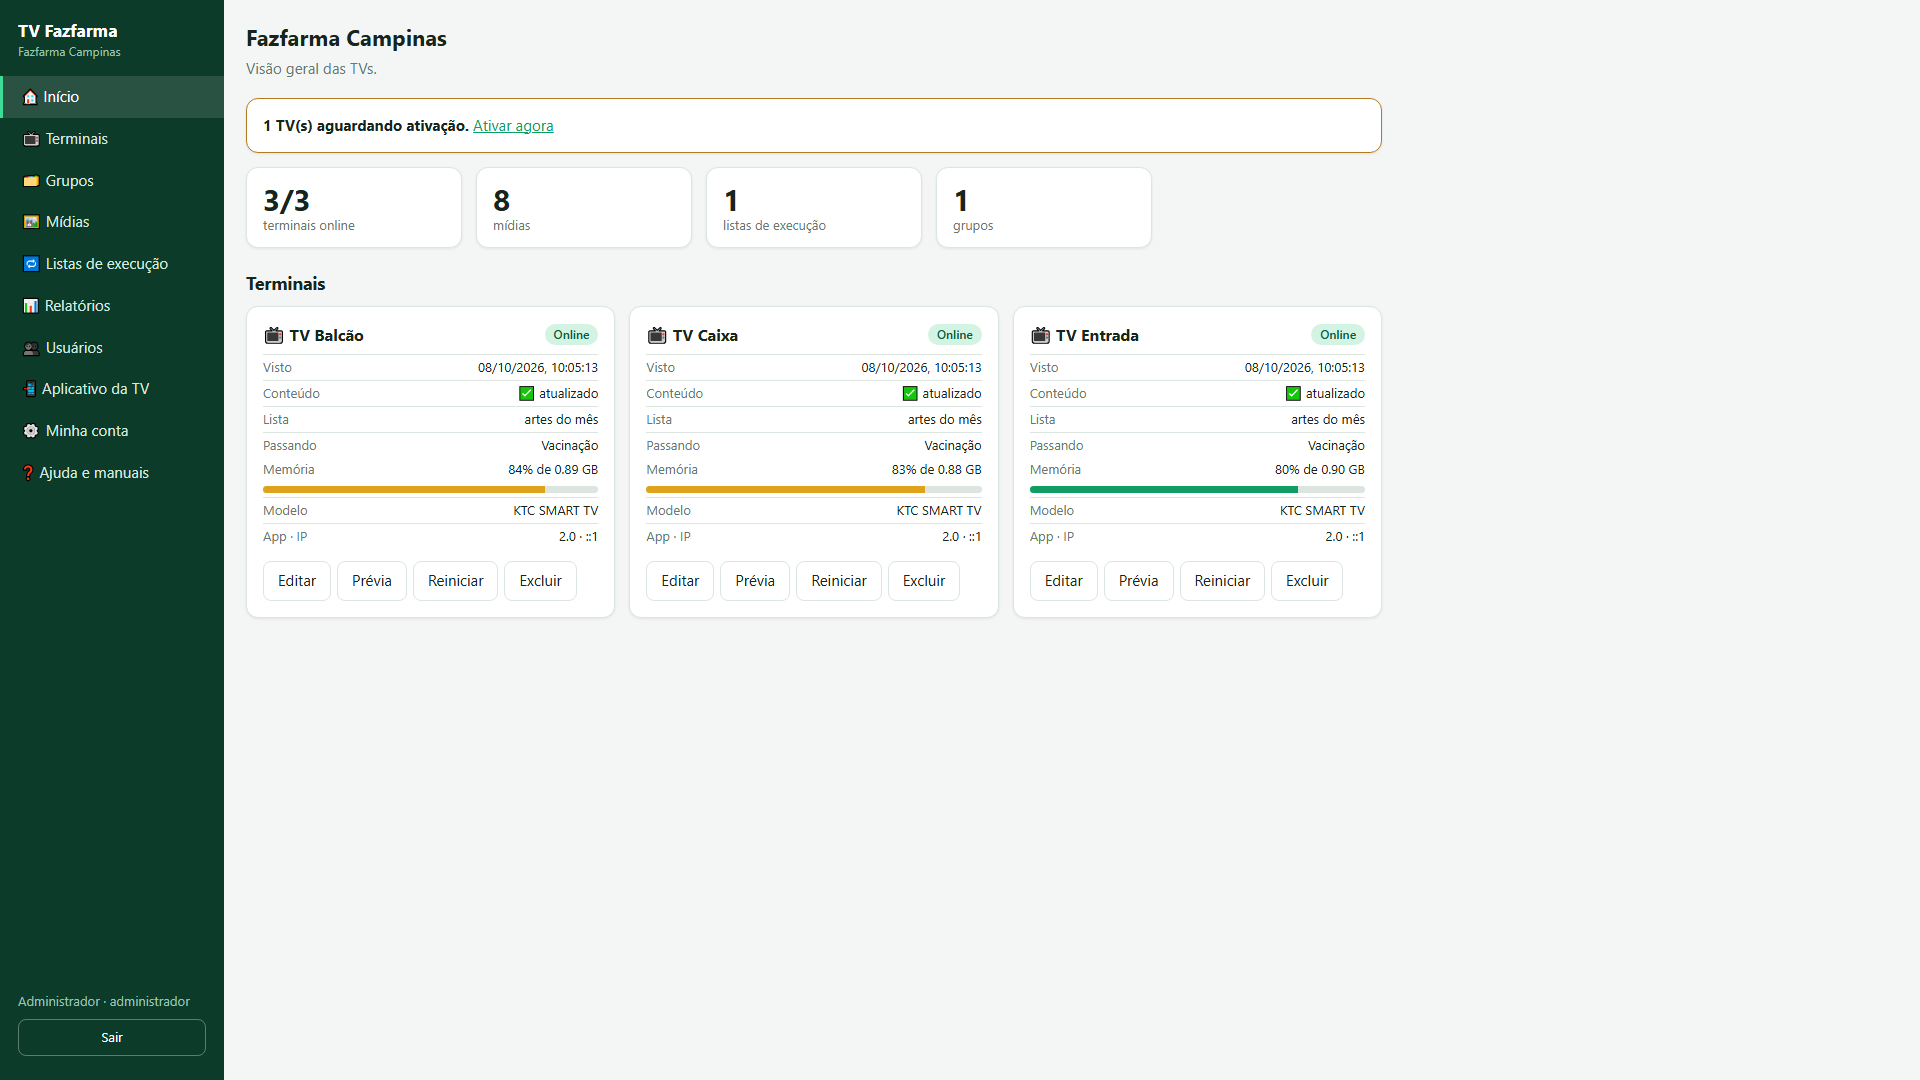
Task: Click the TV Entrada green memory bar
Action: 1197,490
